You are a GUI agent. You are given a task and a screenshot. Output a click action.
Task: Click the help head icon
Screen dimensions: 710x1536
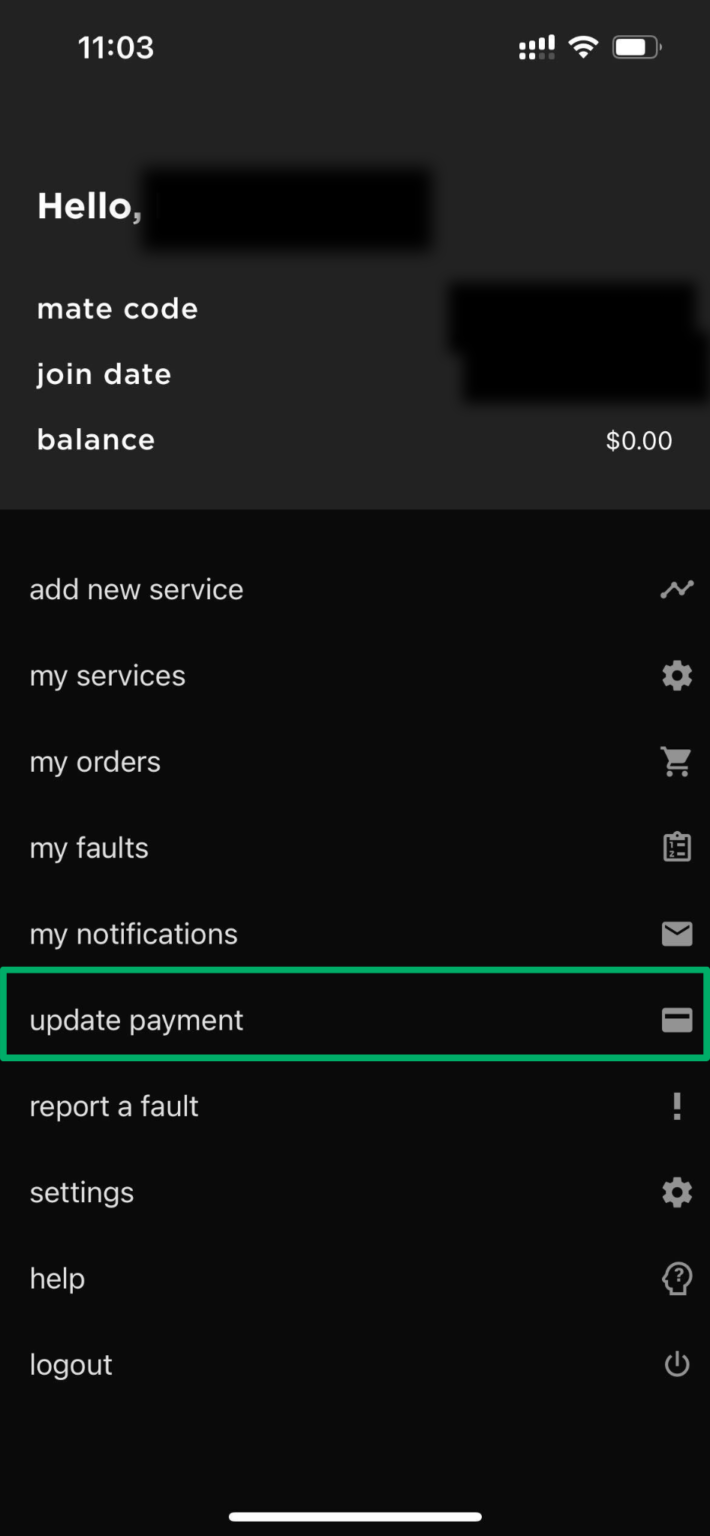click(x=676, y=1278)
